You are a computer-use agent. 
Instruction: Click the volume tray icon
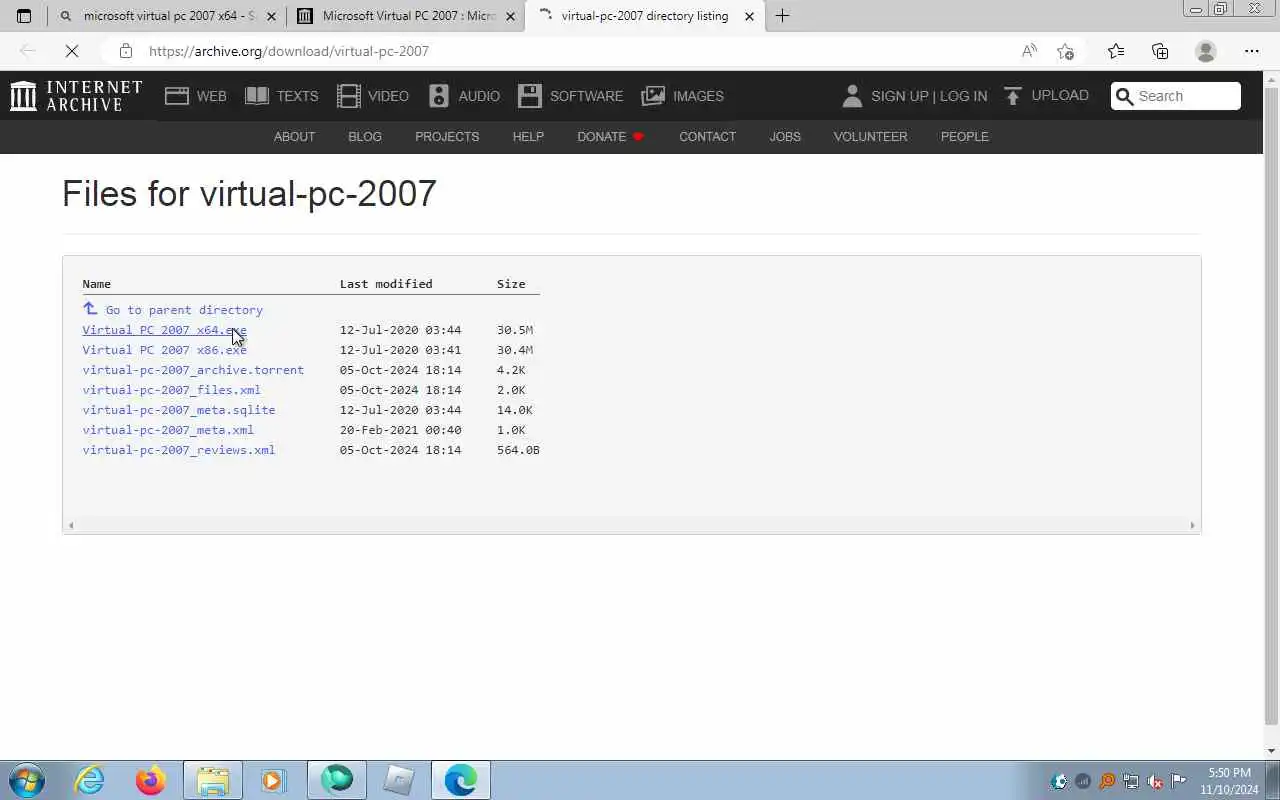tap(1155, 781)
